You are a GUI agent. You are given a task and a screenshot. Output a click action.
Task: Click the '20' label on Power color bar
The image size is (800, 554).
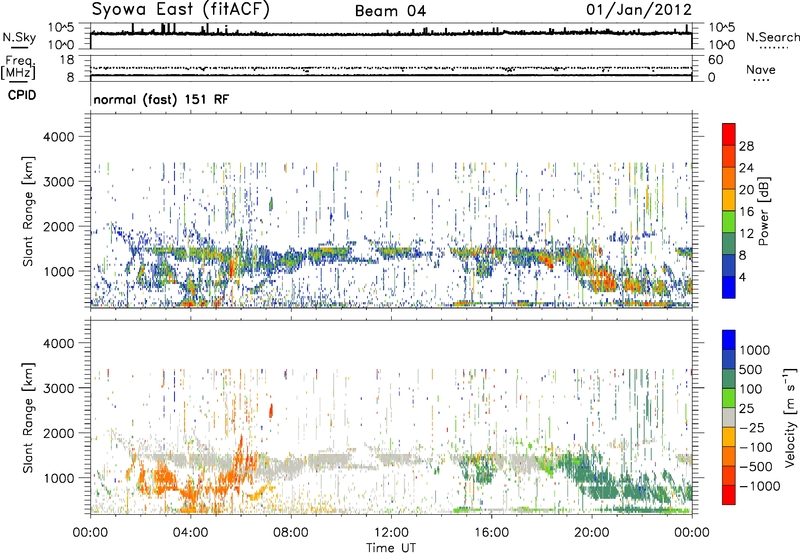click(746, 190)
